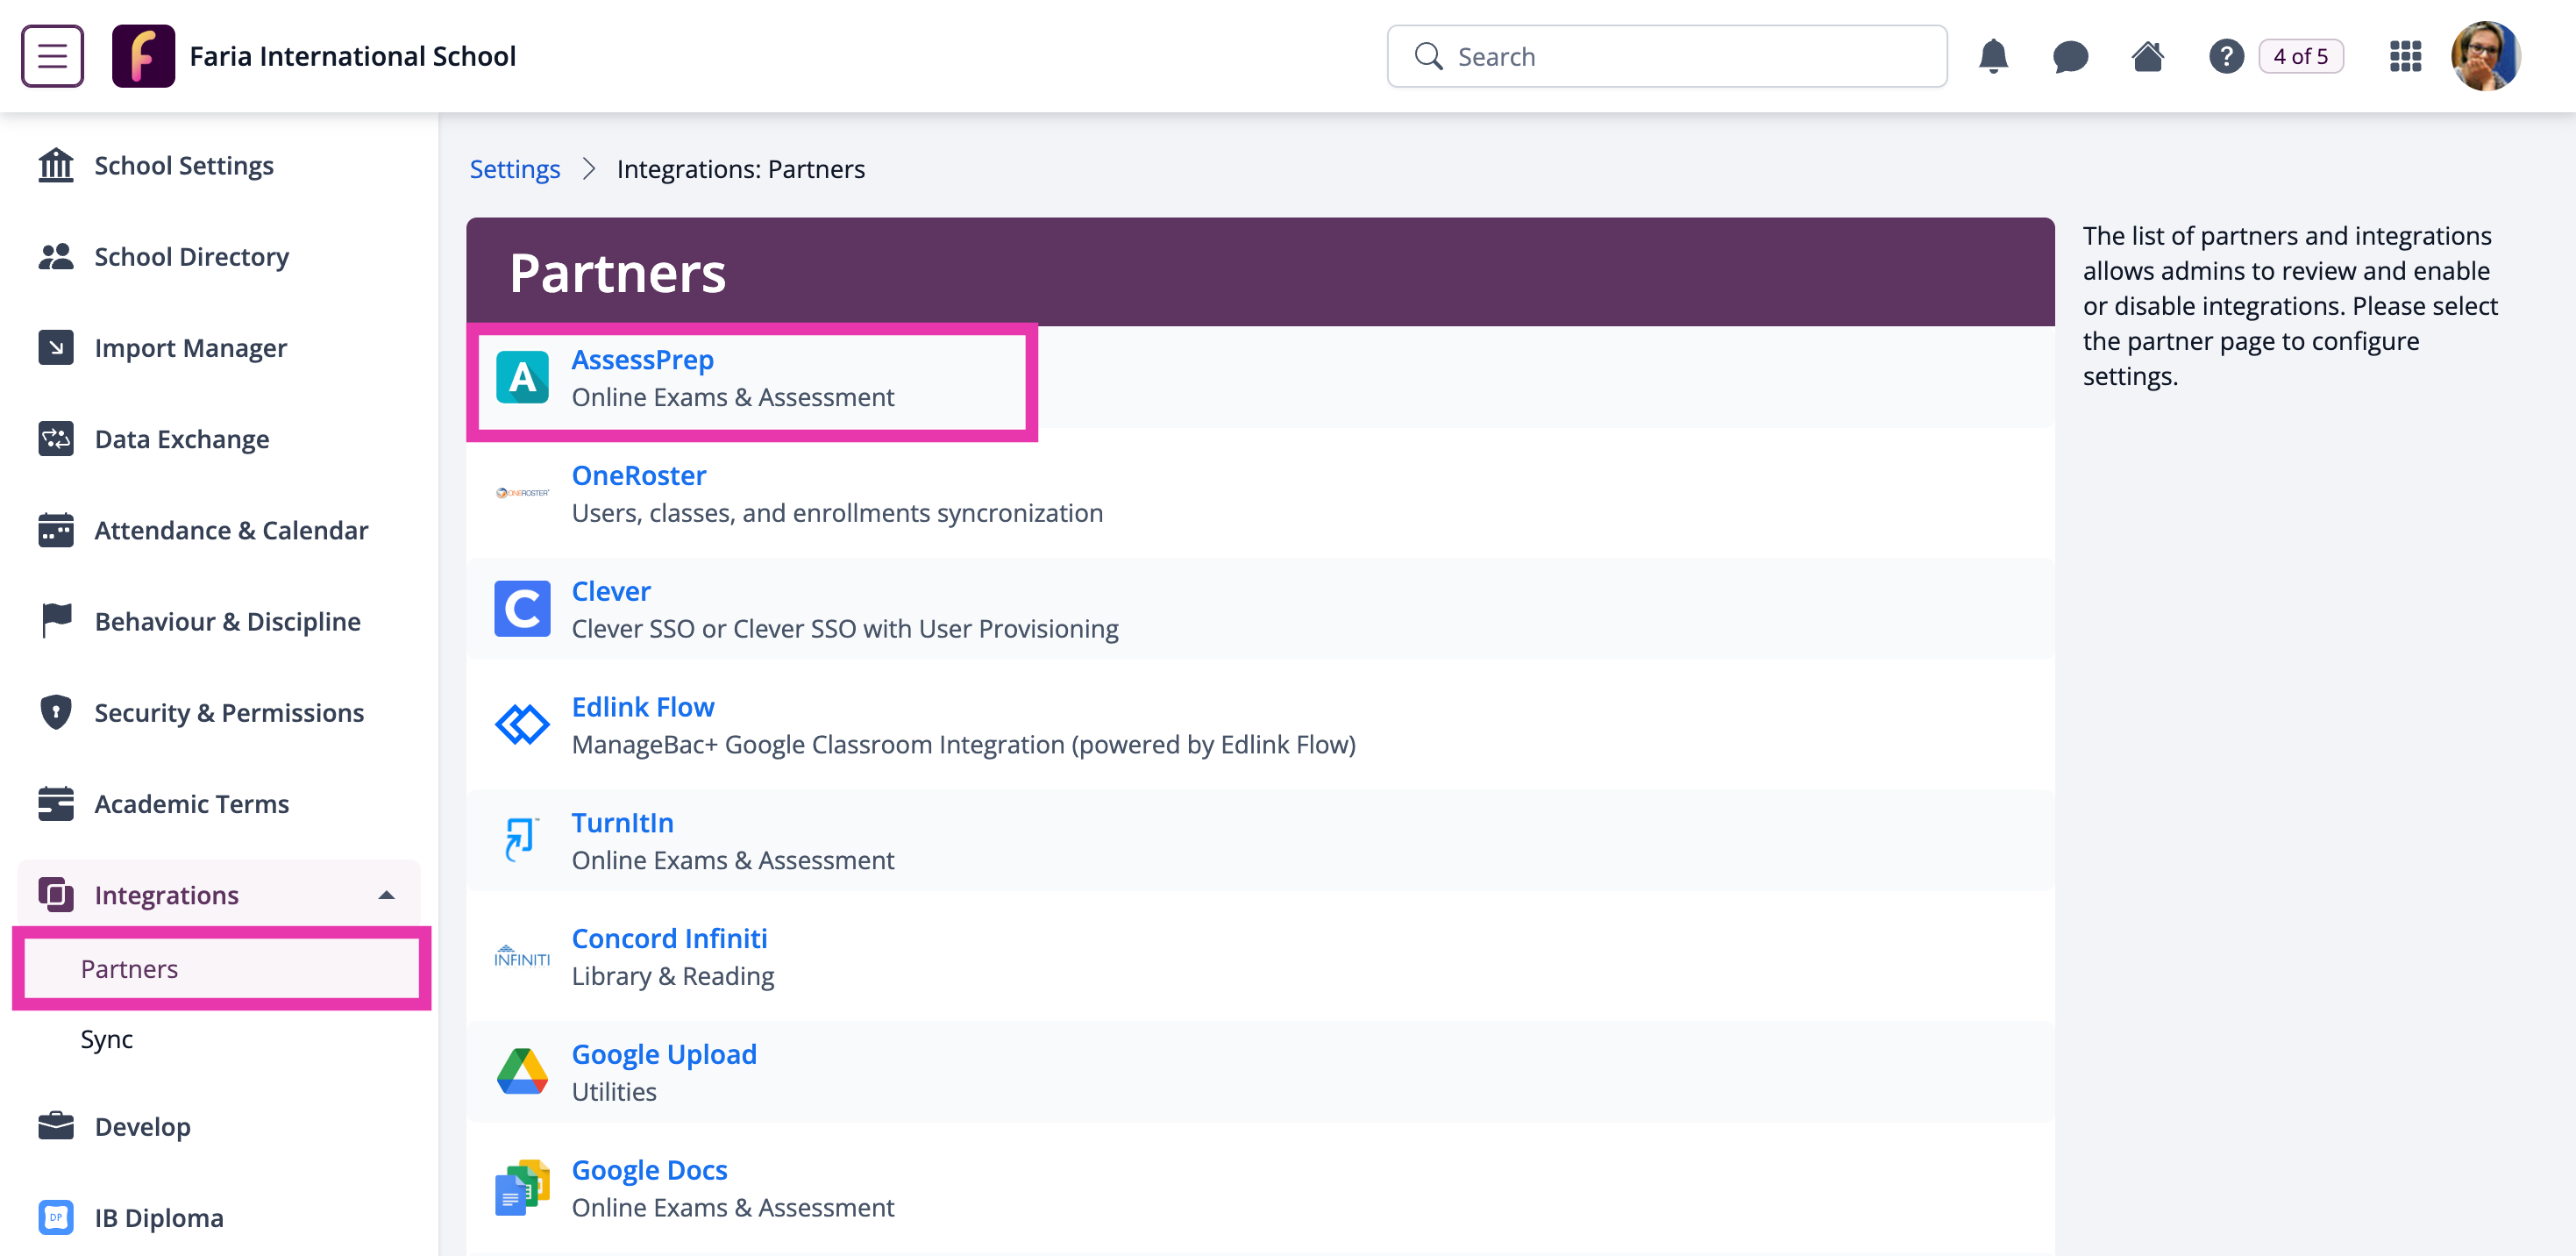Click the Google Drive upload icon
The image size is (2576, 1256).
[x=522, y=1072]
